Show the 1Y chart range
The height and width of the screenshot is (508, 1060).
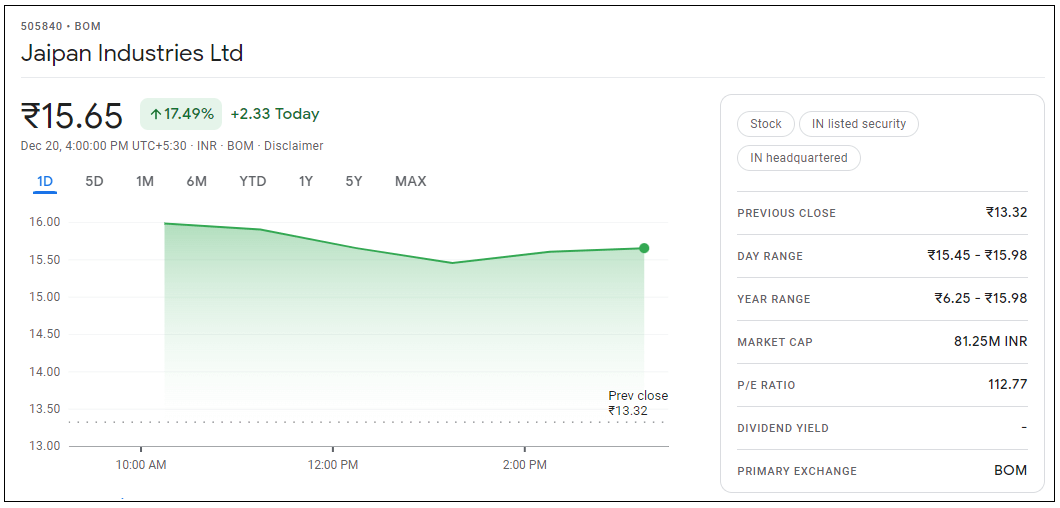point(306,181)
